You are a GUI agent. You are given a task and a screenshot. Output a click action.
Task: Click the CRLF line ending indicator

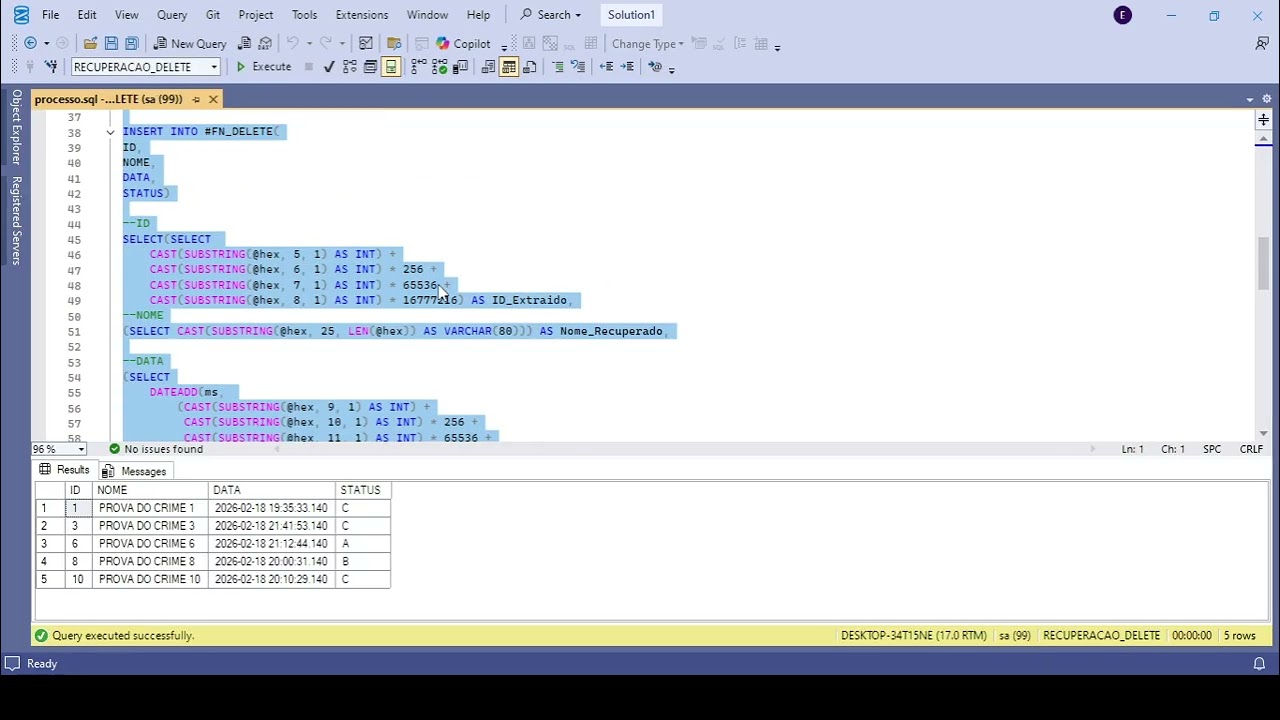(x=1251, y=449)
